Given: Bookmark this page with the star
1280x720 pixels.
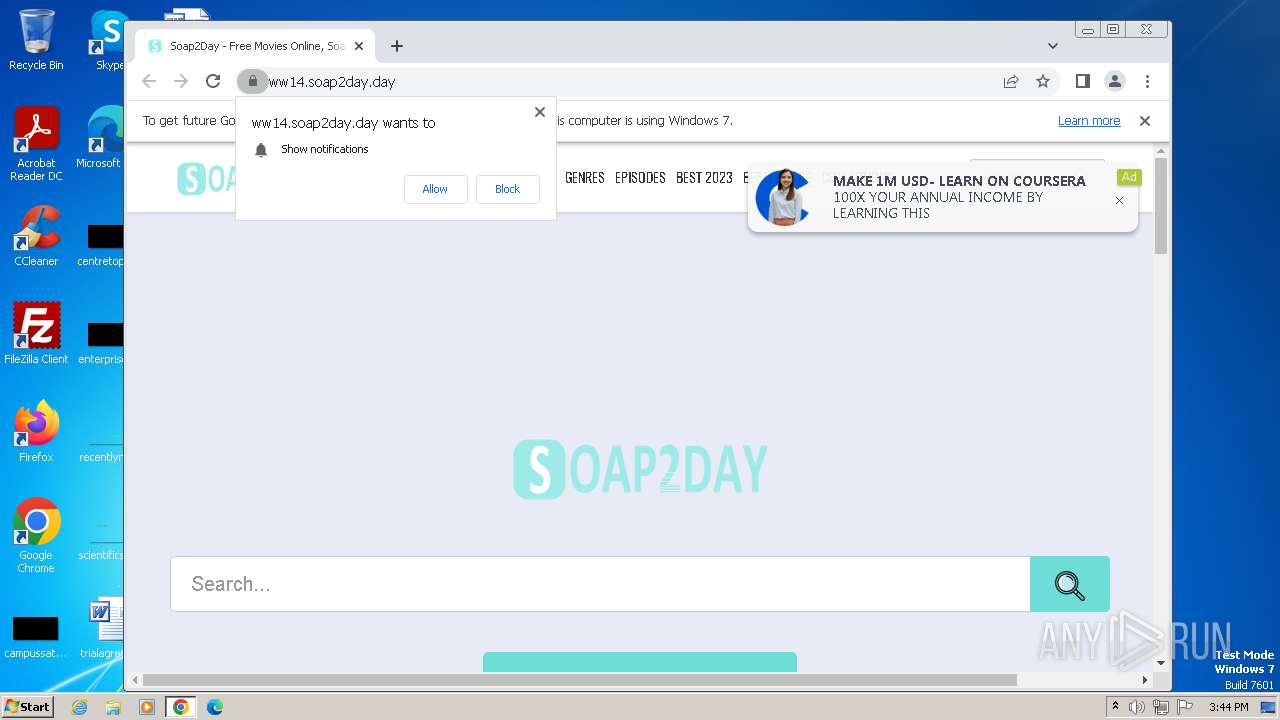Looking at the screenshot, I should pos(1043,81).
